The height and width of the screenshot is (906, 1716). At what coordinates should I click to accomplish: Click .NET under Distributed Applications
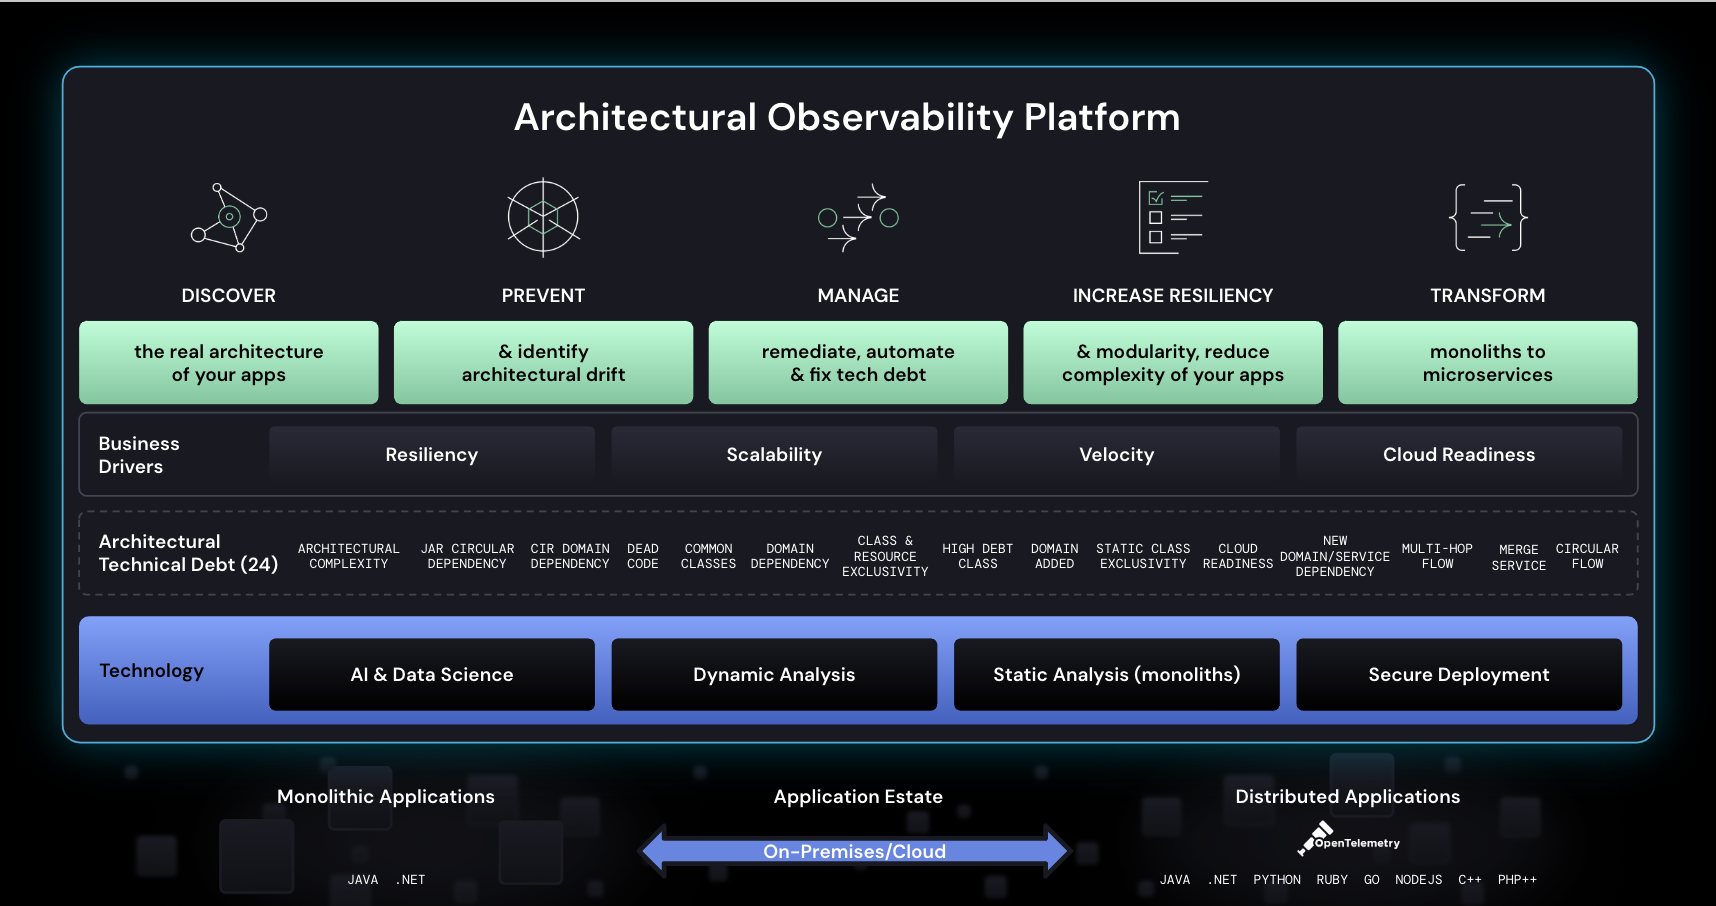[1222, 880]
